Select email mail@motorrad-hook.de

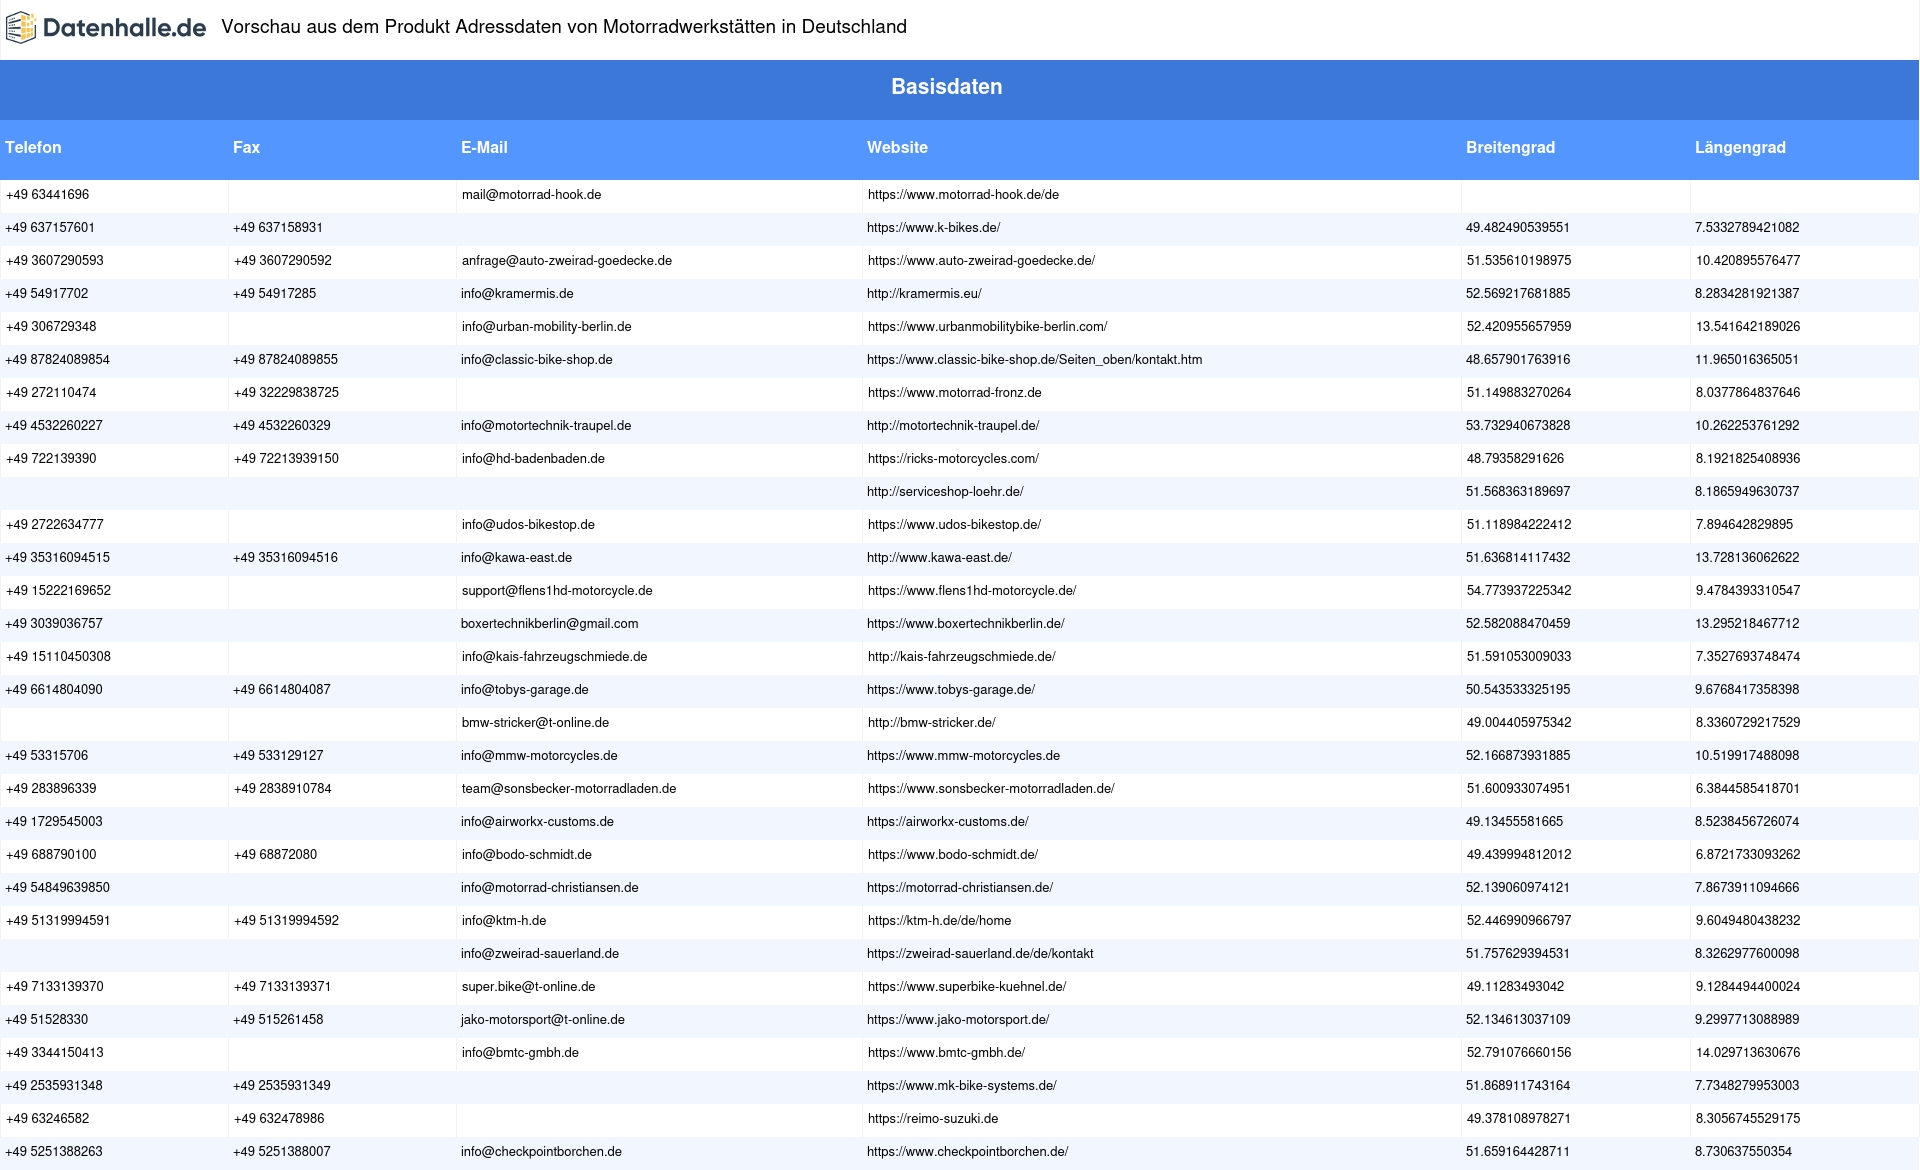(x=531, y=195)
